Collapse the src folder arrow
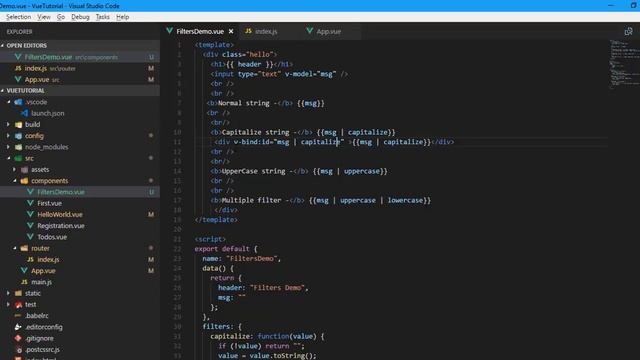Image resolution: width=640 pixels, height=360 pixels. pos(9,158)
